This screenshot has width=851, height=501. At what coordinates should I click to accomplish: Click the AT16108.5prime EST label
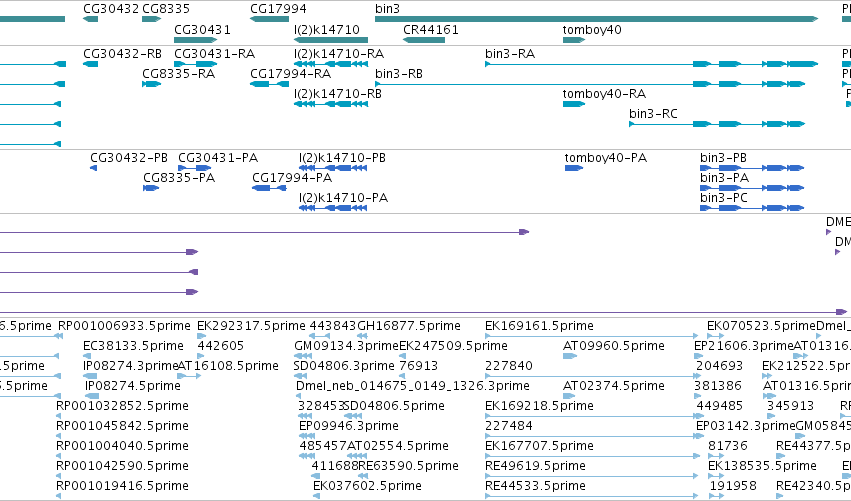tap(228, 366)
